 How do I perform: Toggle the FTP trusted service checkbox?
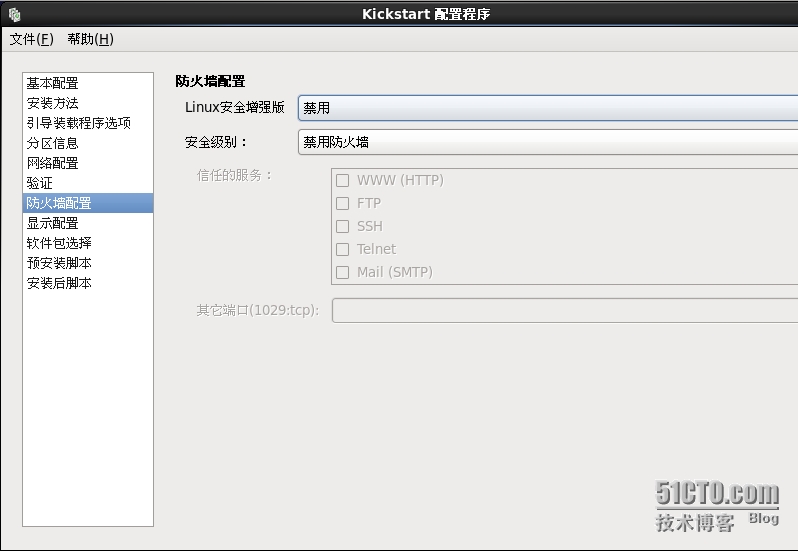pos(343,204)
